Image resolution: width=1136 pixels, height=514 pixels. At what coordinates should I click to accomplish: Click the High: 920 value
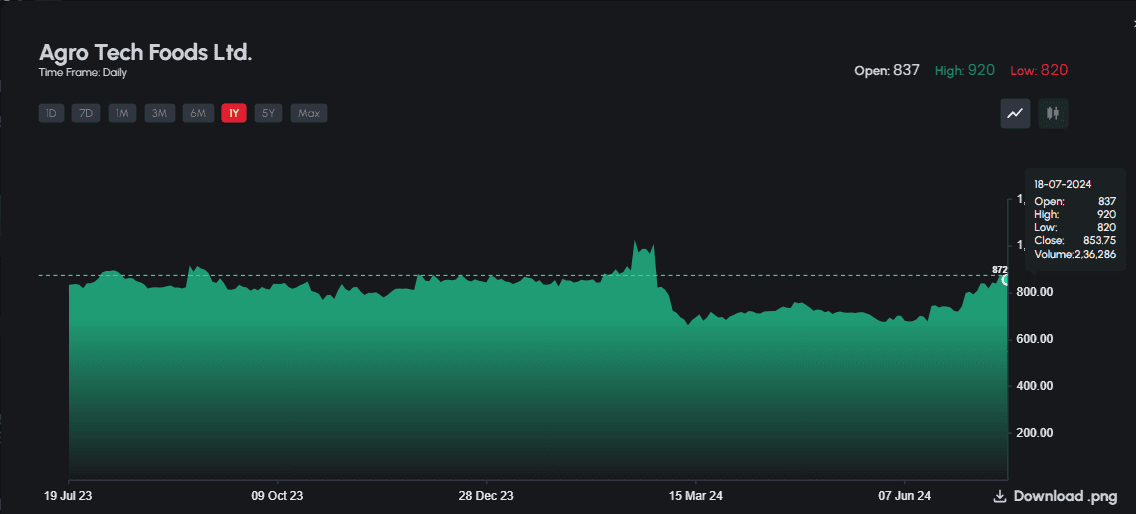click(x=965, y=70)
